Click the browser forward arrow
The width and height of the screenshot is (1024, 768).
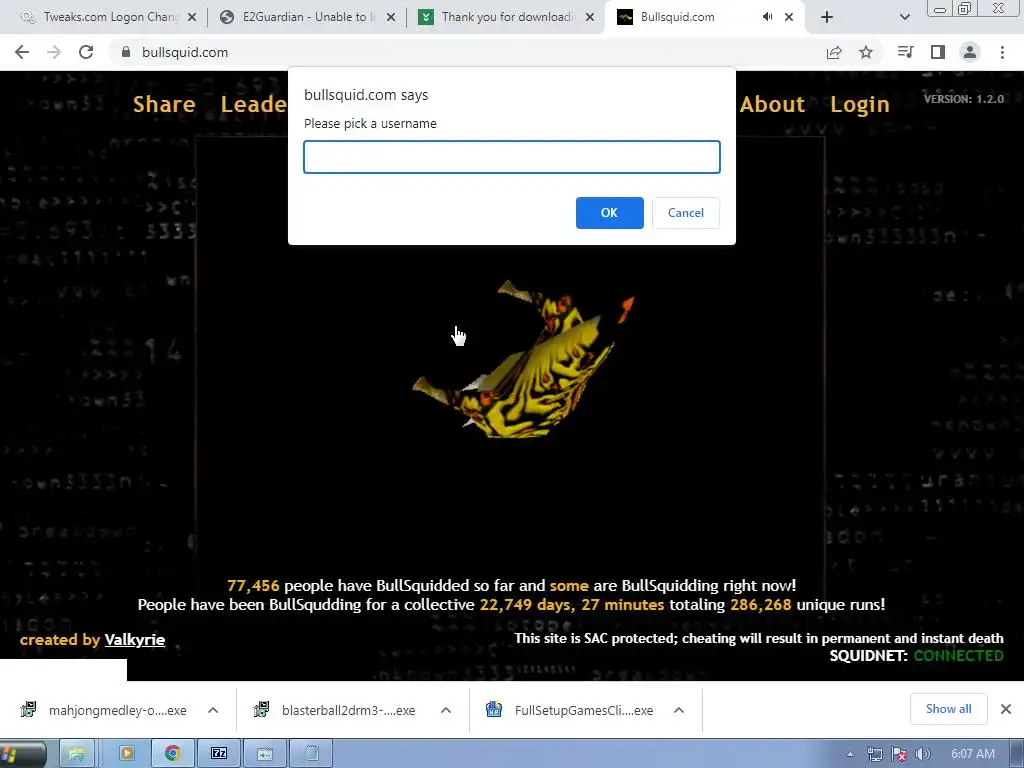click(54, 52)
